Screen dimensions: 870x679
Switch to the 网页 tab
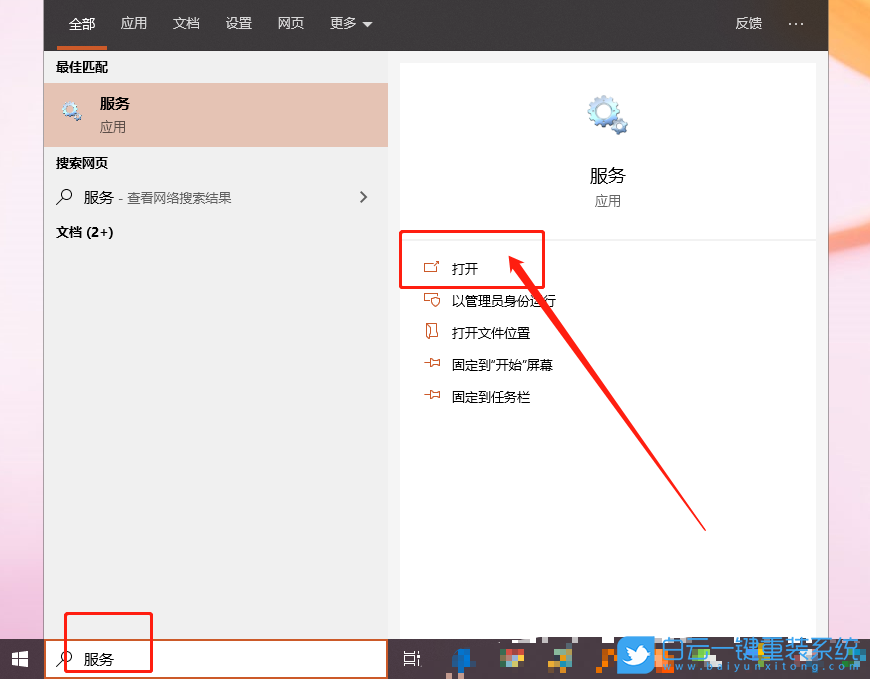pyautogui.click(x=290, y=24)
